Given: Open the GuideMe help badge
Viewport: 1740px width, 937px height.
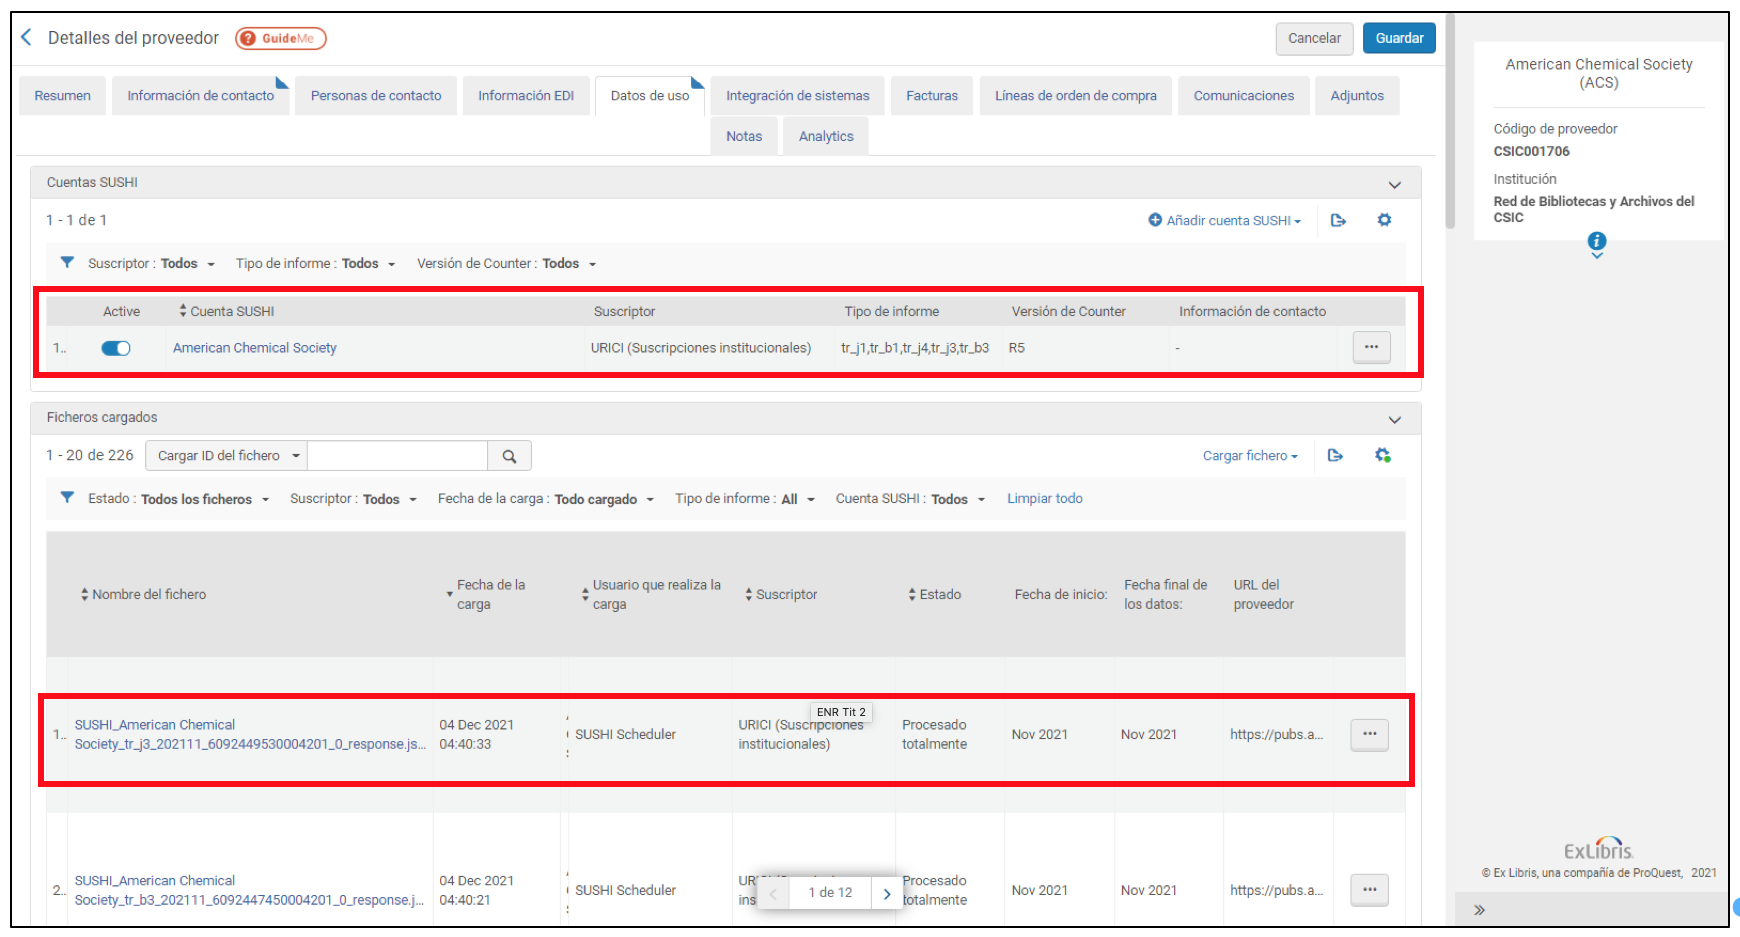Looking at the screenshot, I should [x=281, y=38].
